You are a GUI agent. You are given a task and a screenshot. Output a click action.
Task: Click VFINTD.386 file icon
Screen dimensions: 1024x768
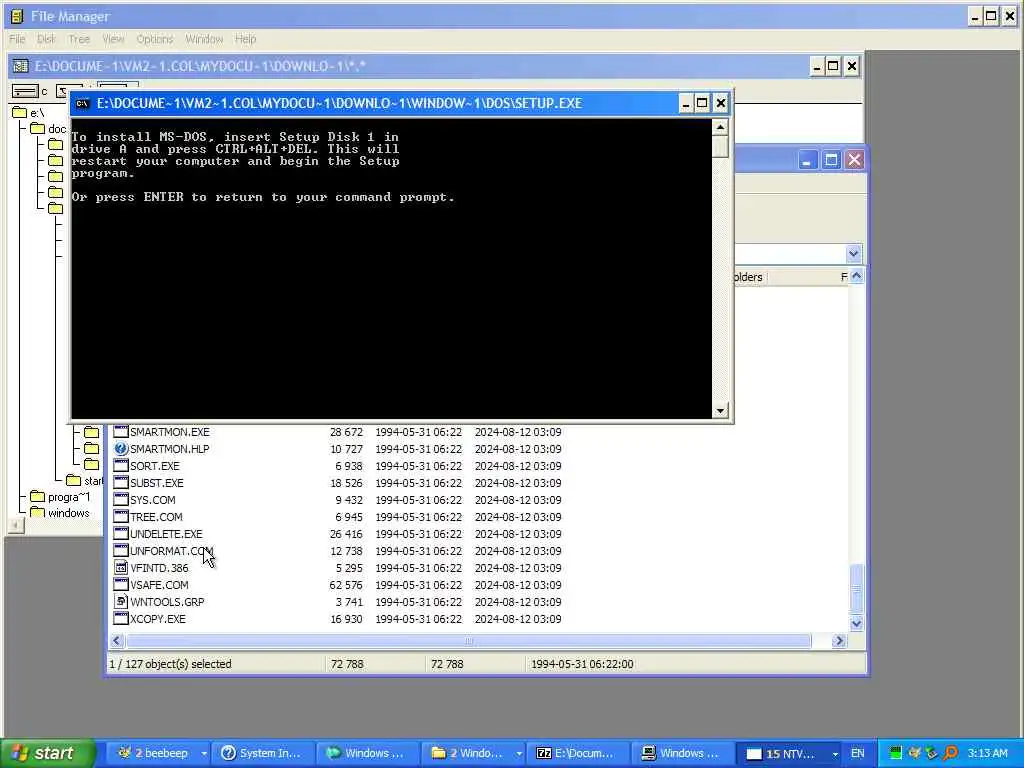click(x=121, y=568)
